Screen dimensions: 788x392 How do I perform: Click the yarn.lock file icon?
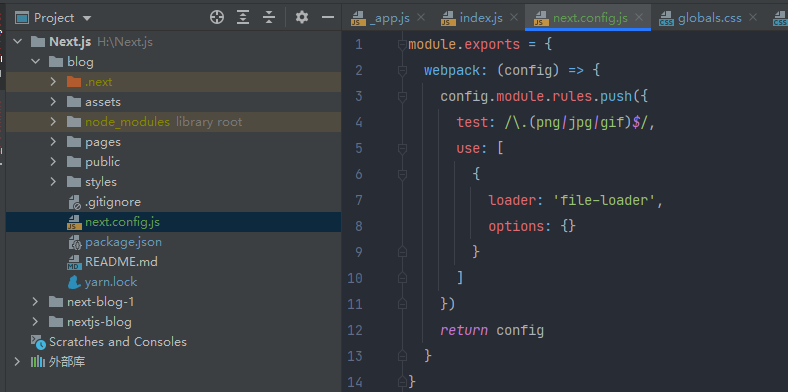74,282
